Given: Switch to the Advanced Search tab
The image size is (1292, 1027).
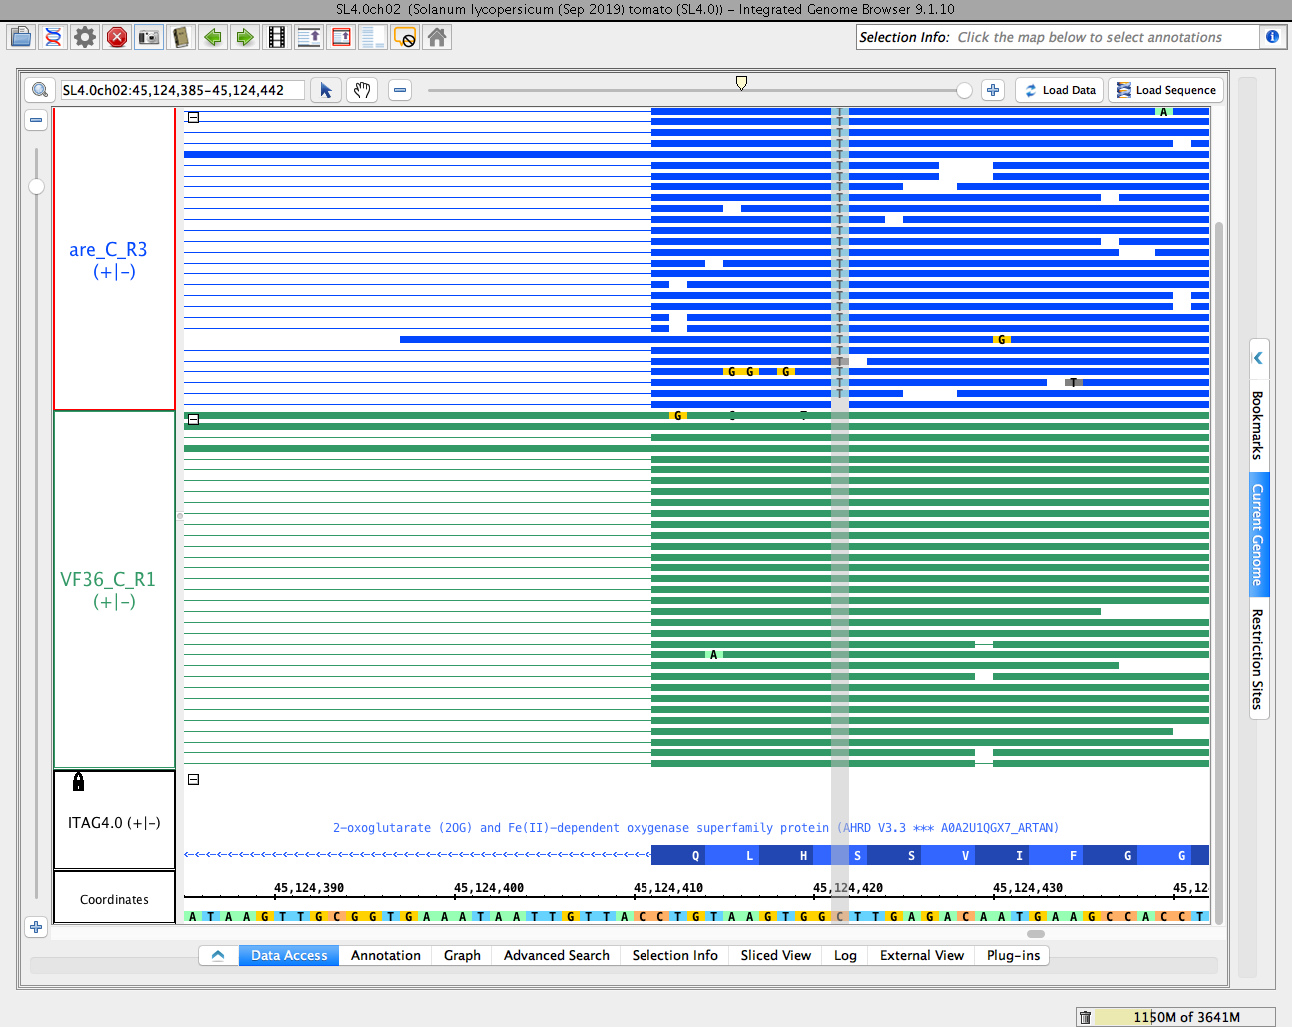Looking at the screenshot, I should 556,955.
